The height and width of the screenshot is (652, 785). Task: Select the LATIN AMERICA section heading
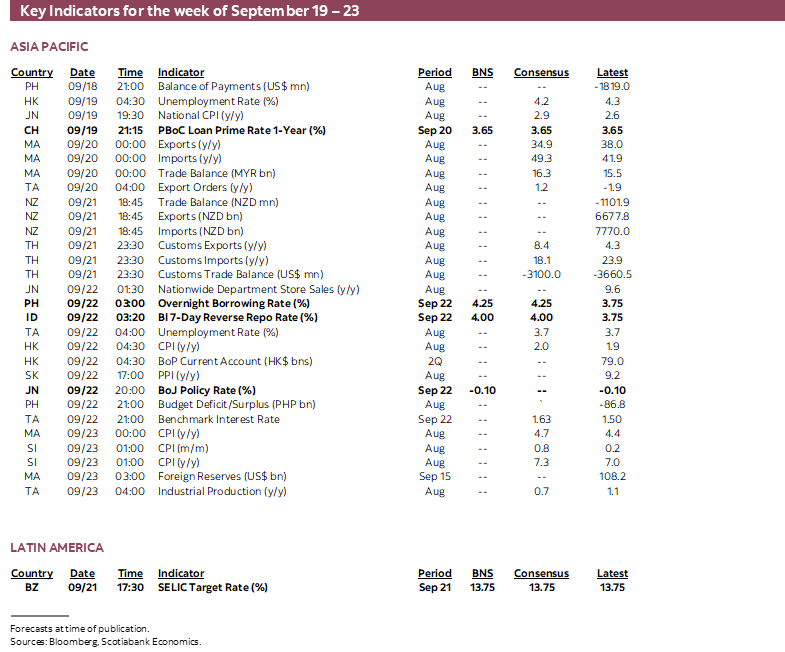tap(57, 548)
